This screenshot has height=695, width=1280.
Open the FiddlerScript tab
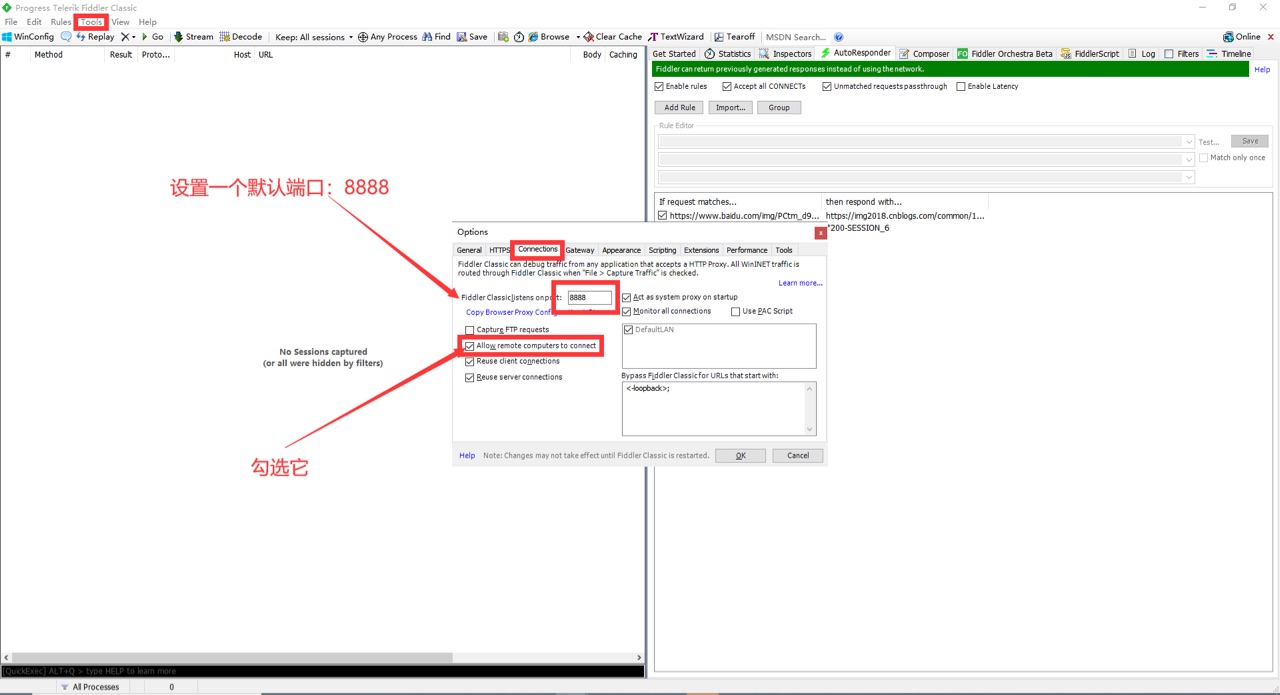[x=1090, y=54]
